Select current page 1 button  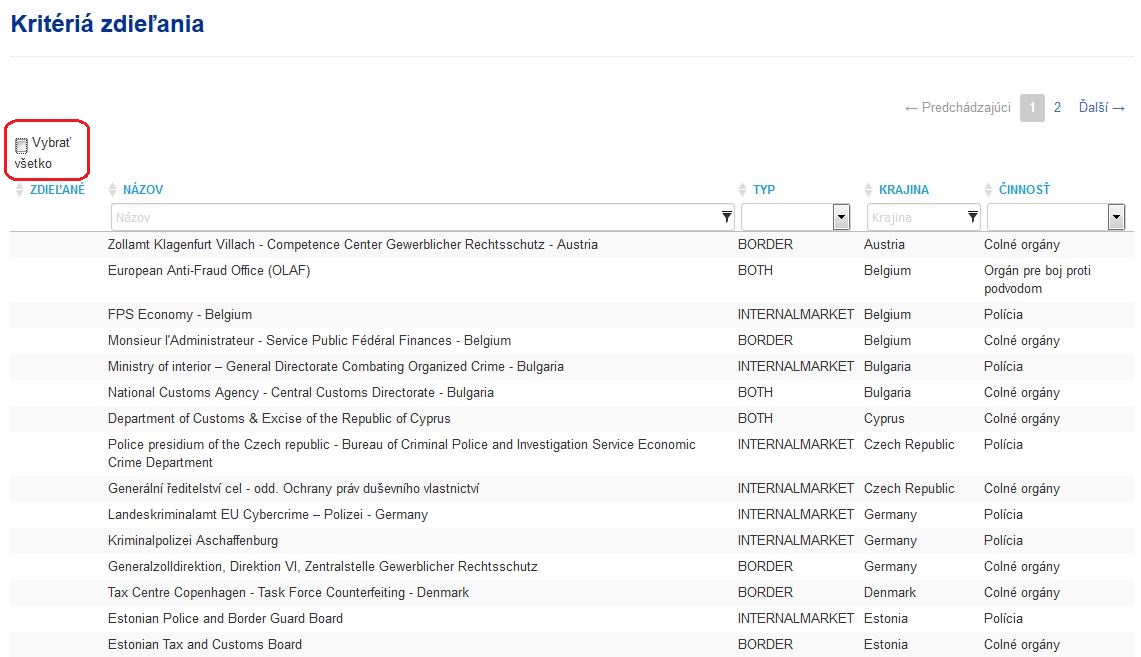(x=1032, y=108)
